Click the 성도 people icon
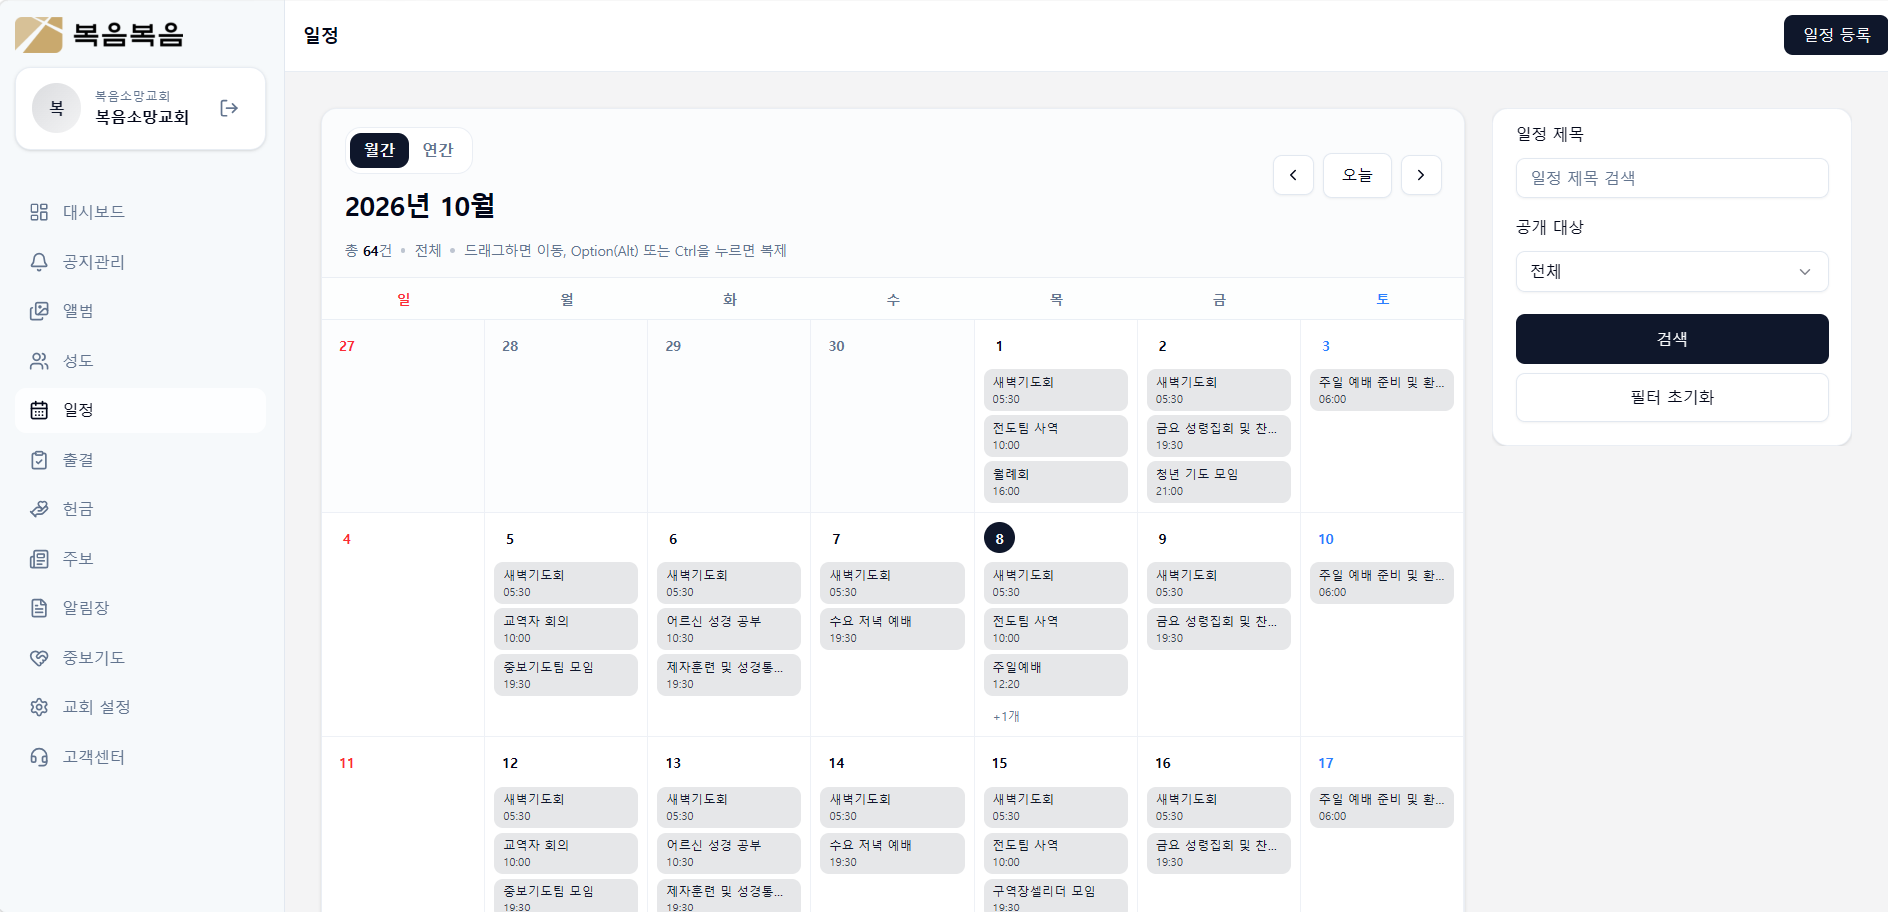 click(39, 361)
